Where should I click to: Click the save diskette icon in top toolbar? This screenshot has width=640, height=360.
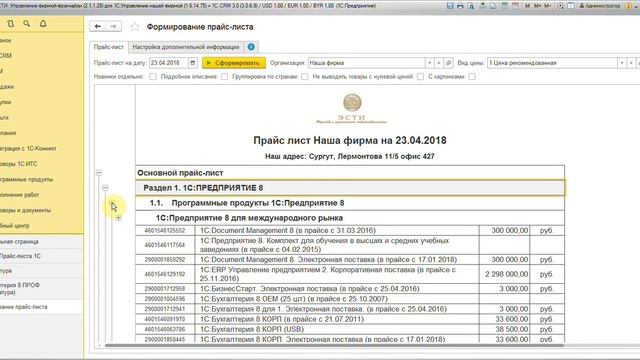(x=450, y=6)
